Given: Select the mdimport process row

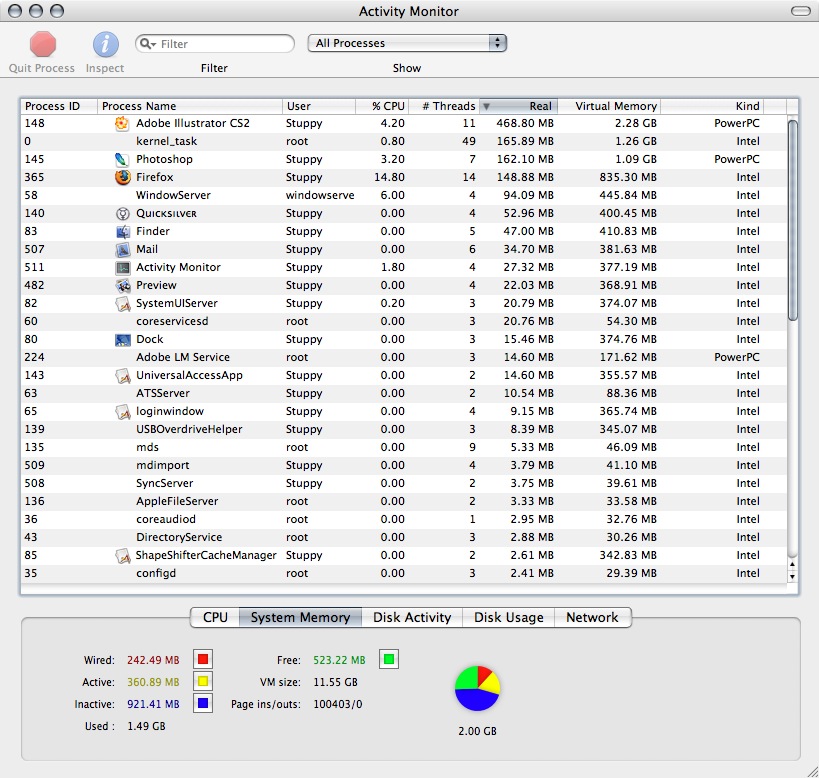Looking at the screenshot, I should 404,466.
